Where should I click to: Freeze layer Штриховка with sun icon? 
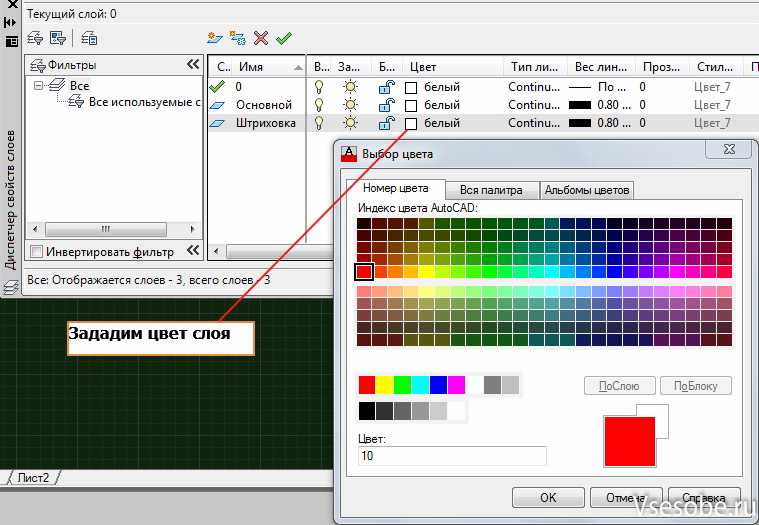[350, 123]
